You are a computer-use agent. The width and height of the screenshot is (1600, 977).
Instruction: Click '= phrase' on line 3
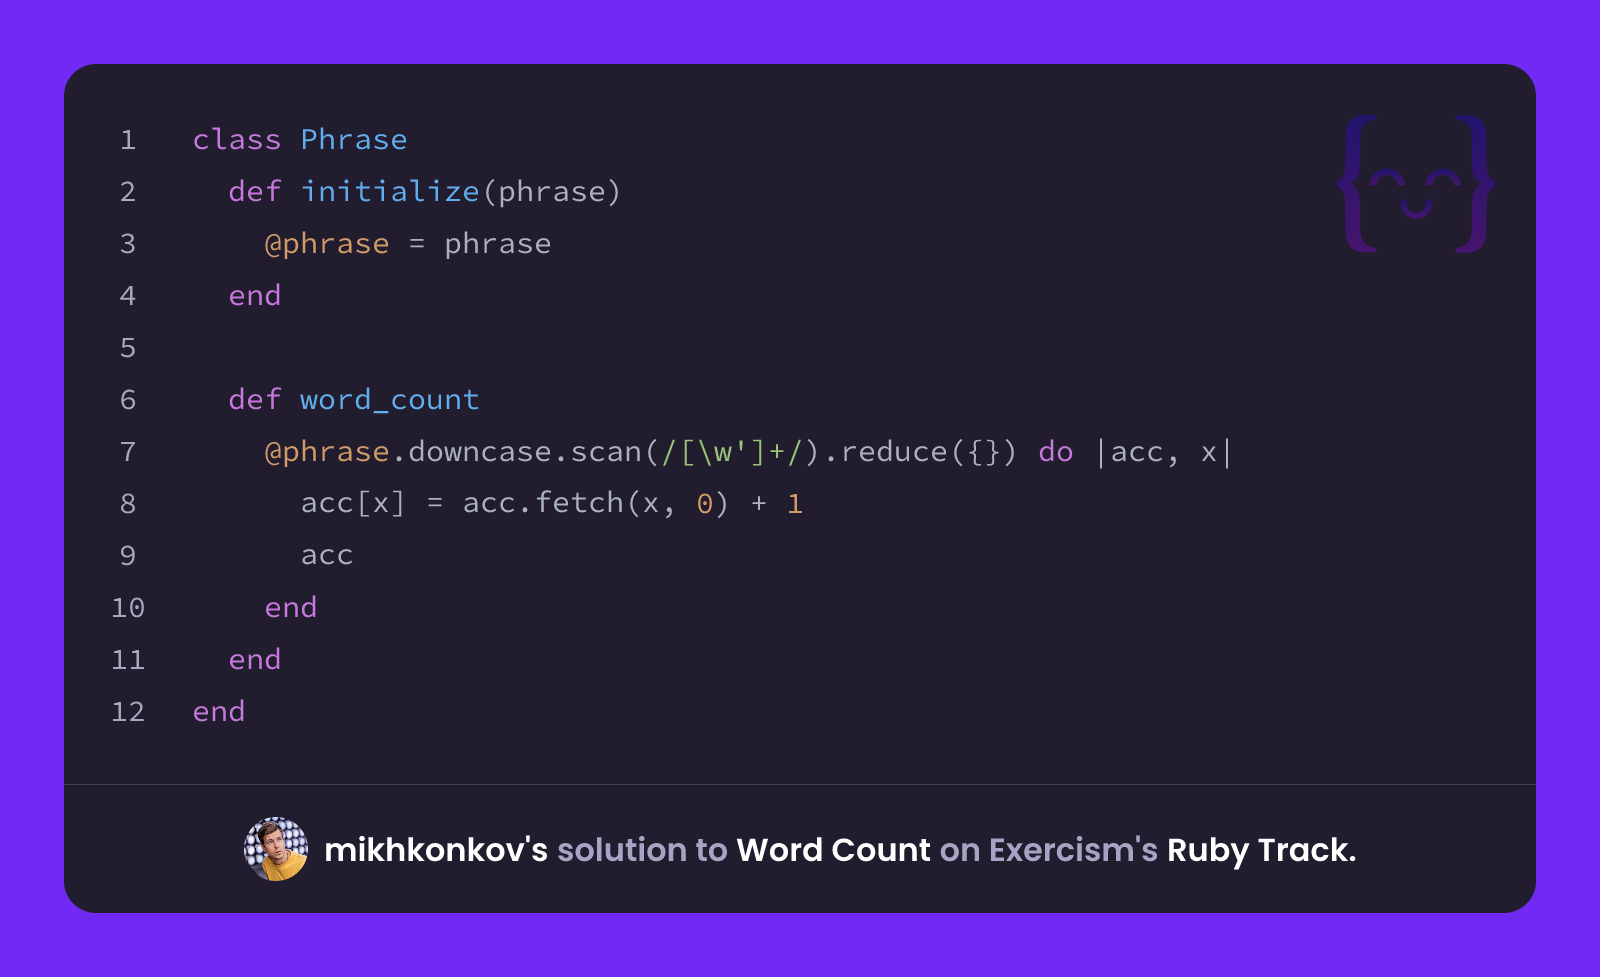click(480, 243)
